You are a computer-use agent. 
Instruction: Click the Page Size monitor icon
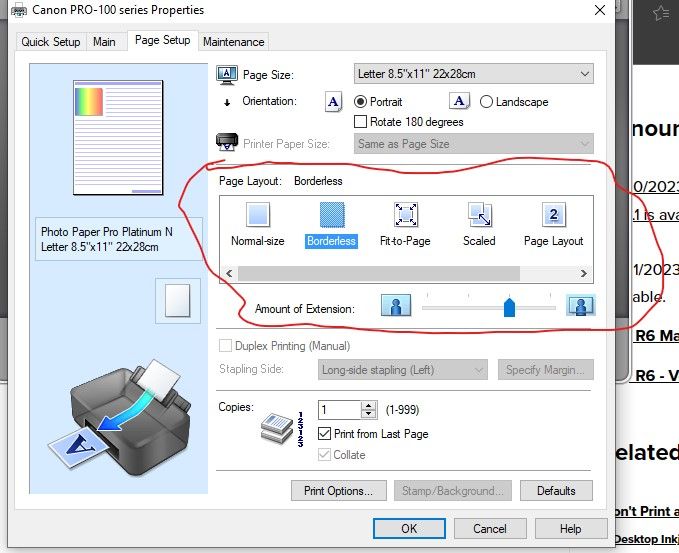(x=227, y=75)
